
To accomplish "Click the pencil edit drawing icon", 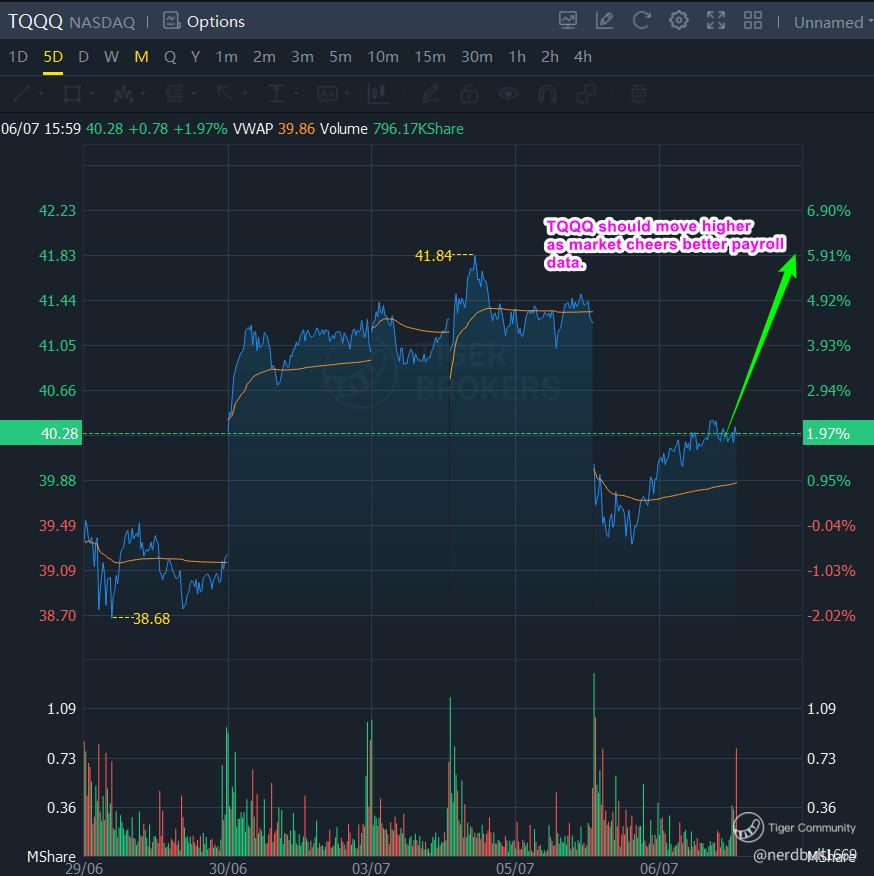I will [x=430, y=93].
